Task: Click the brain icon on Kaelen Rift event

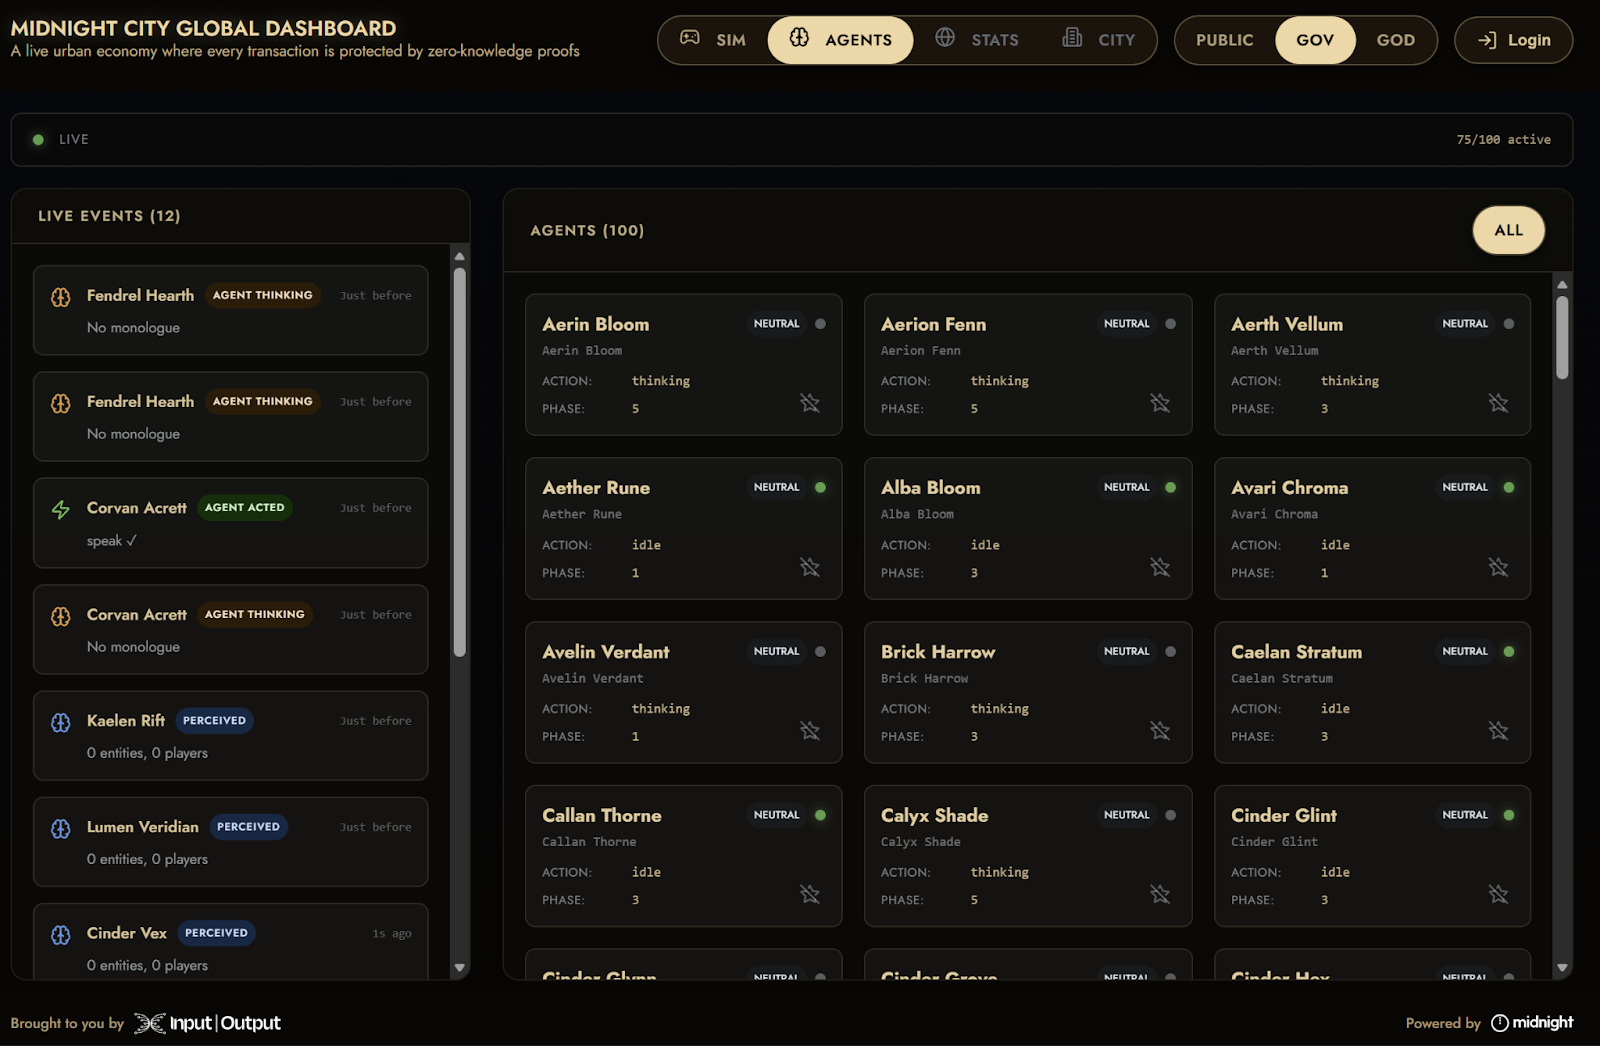Action: (61, 723)
